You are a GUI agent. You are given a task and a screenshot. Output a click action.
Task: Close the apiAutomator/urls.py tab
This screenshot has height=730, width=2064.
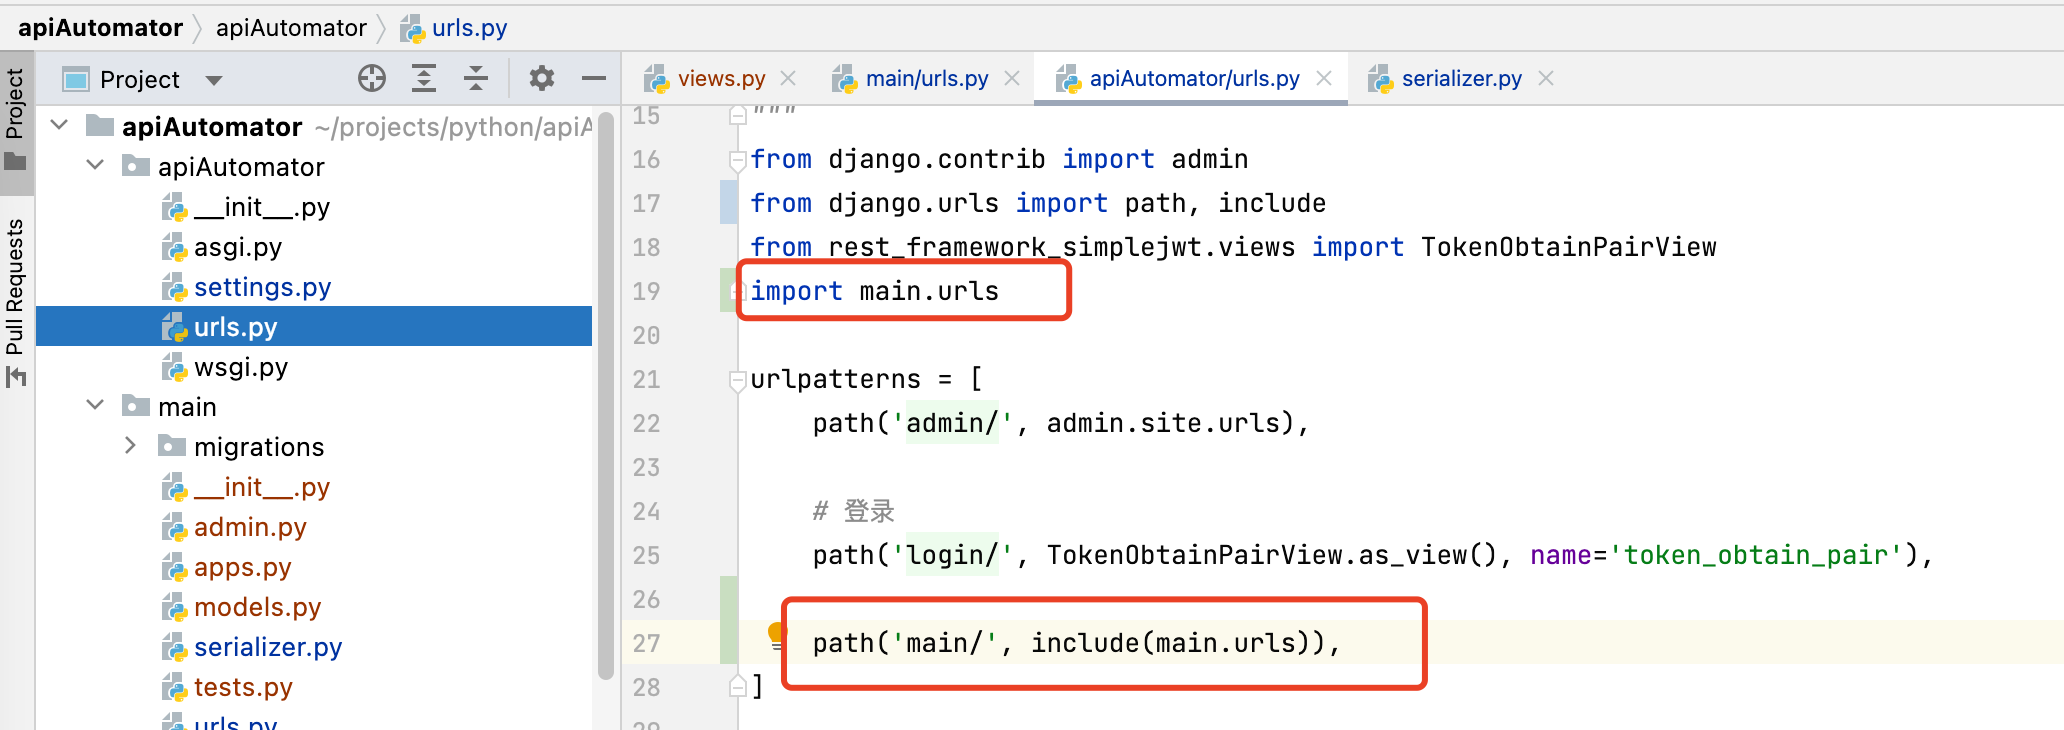(x=1324, y=78)
